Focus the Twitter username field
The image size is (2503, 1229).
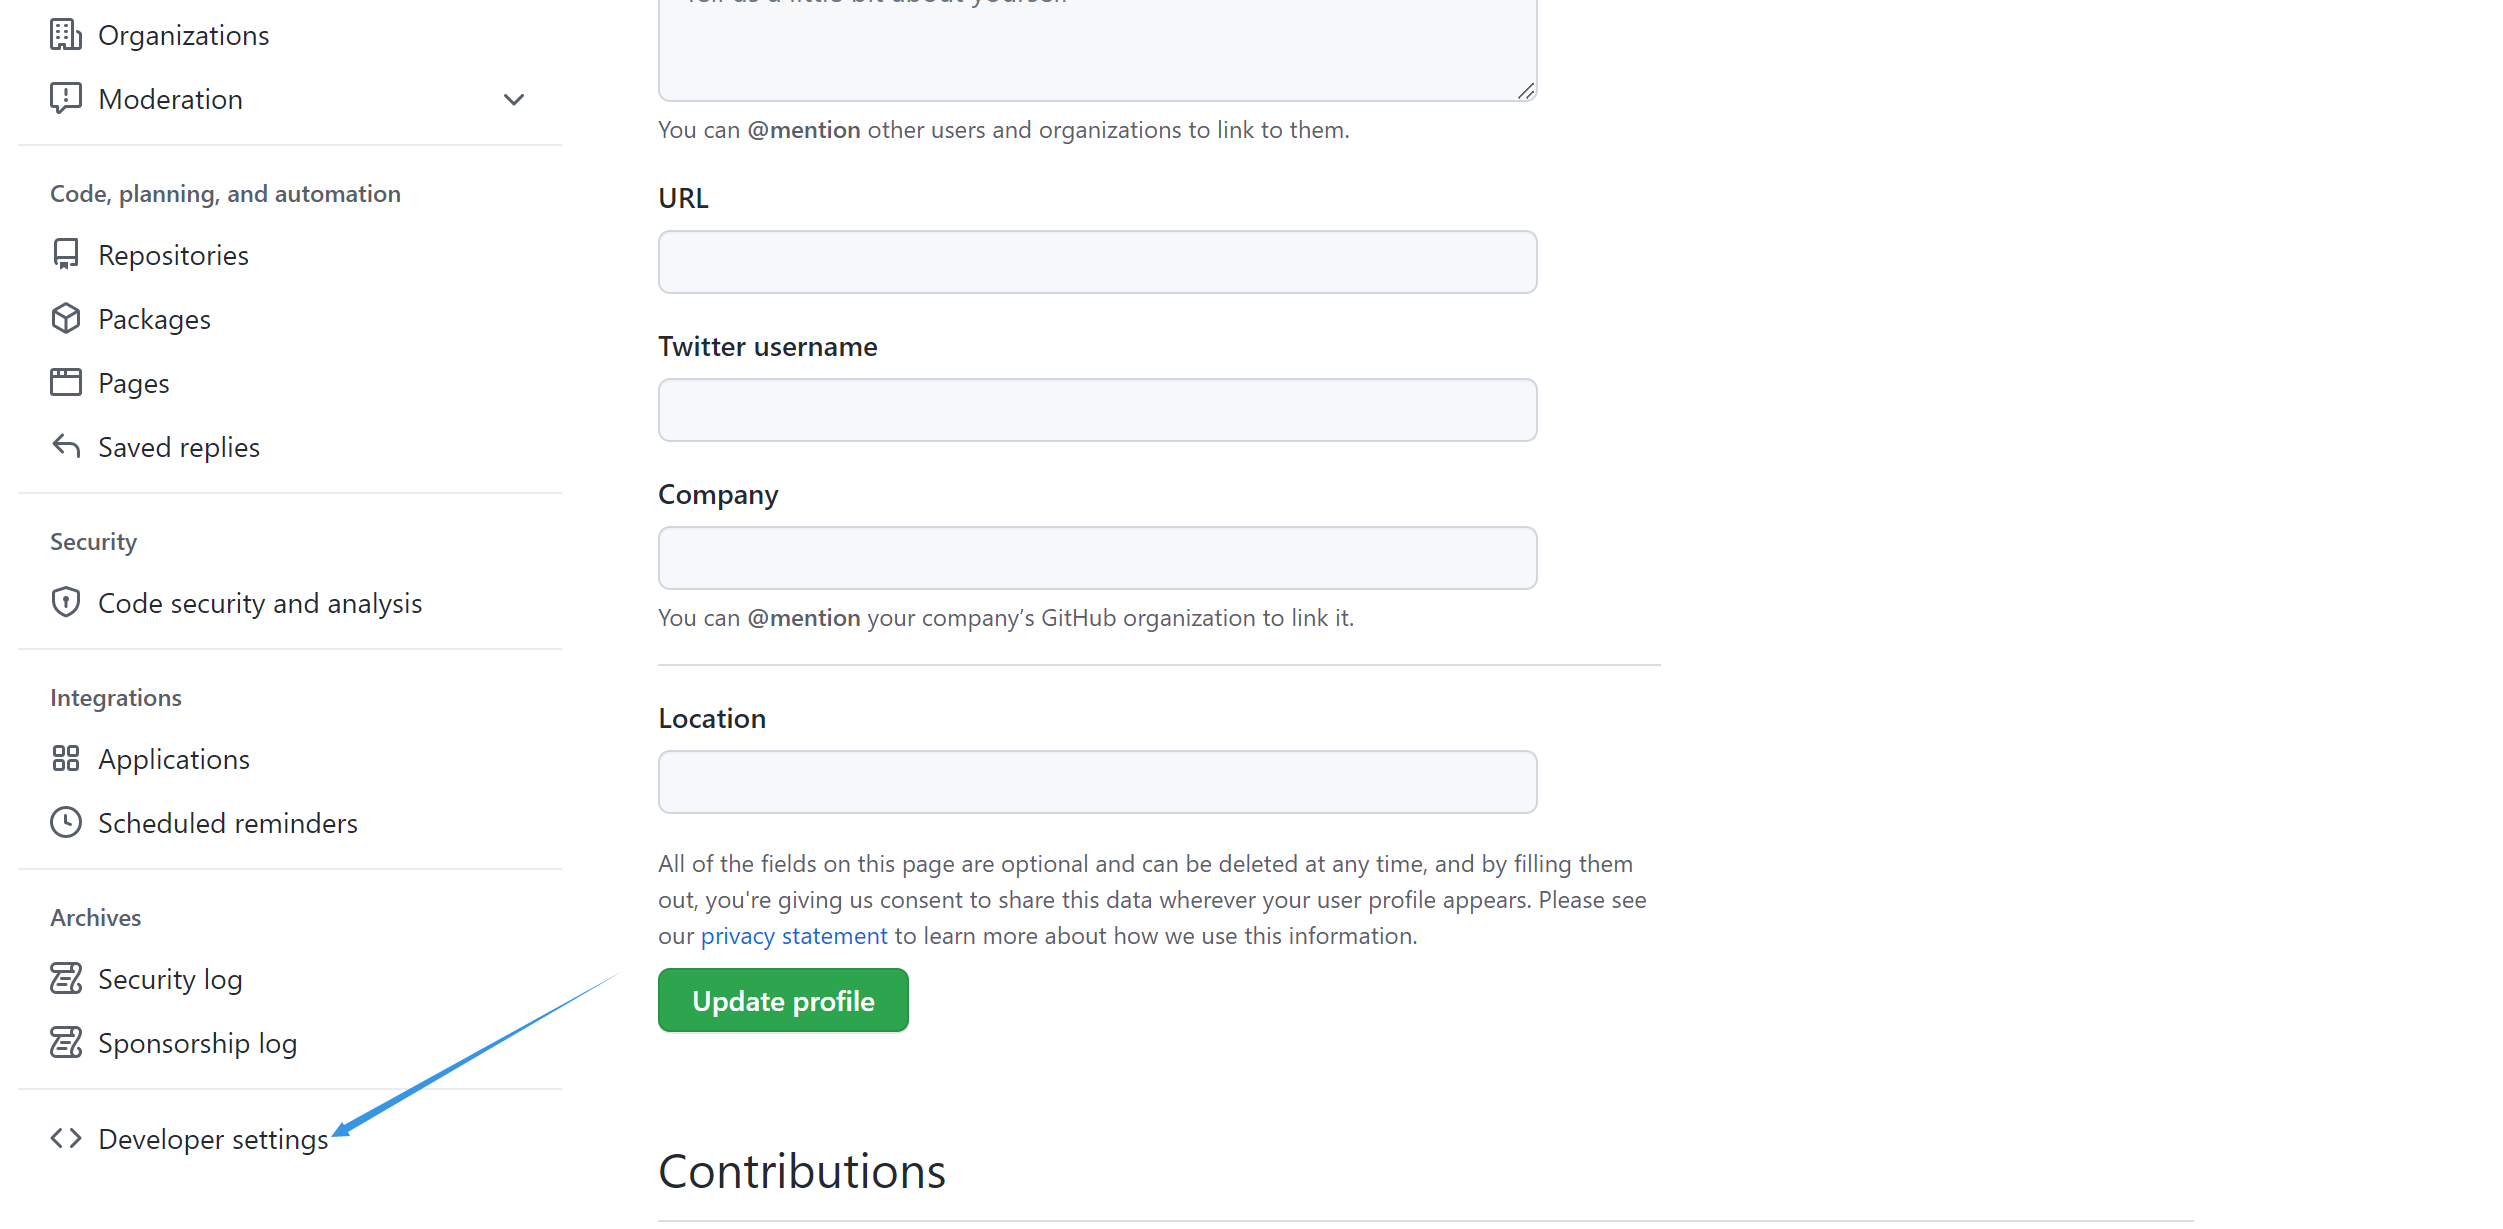1097,410
